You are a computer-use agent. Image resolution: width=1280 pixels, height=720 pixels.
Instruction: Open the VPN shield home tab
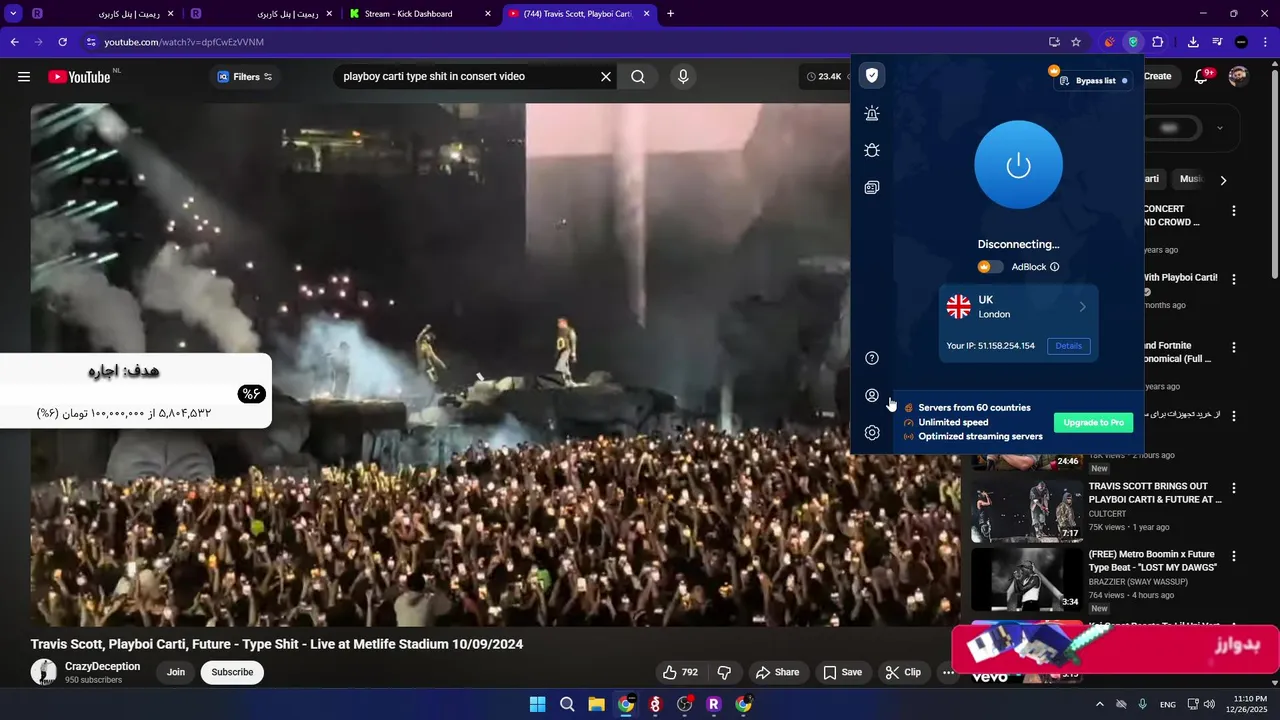(872, 76)
